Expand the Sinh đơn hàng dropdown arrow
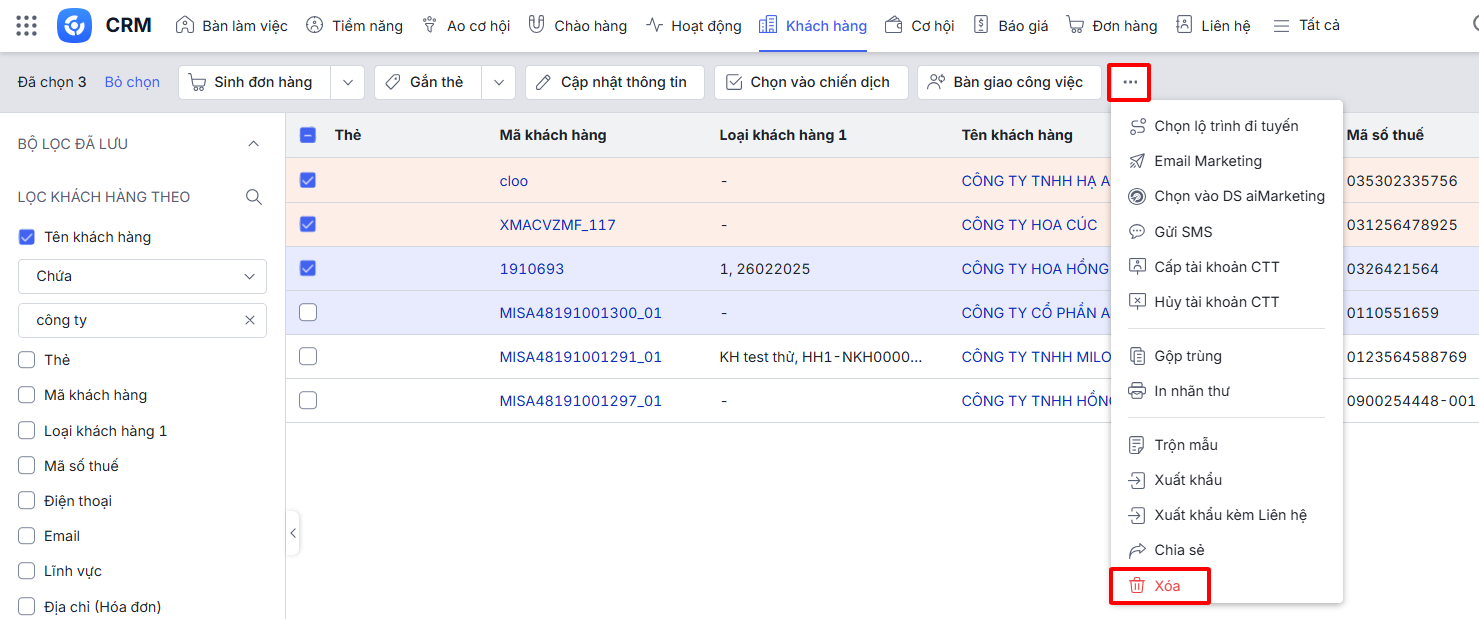Image resolution: width=1479 pixels, height=619 pixels. 347,82
